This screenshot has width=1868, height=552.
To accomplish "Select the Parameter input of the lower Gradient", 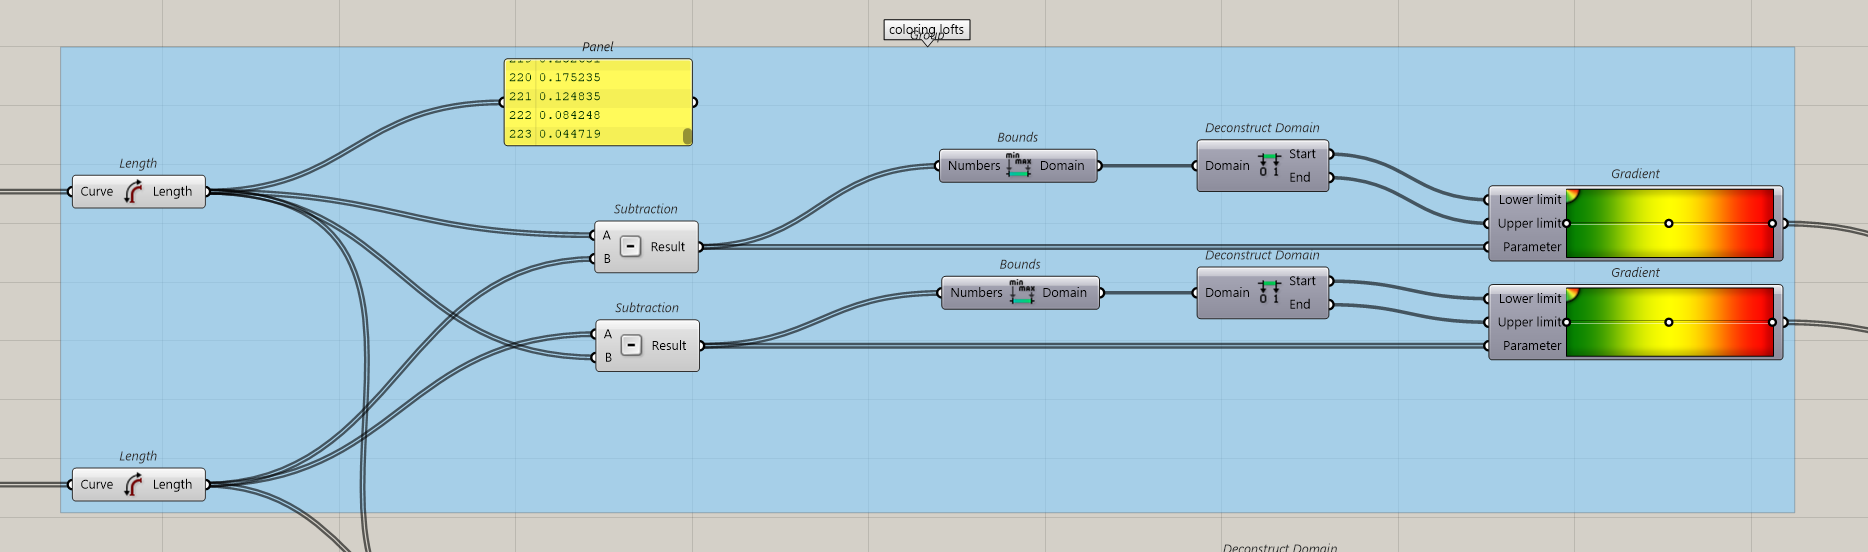I will pos(1531,346).
